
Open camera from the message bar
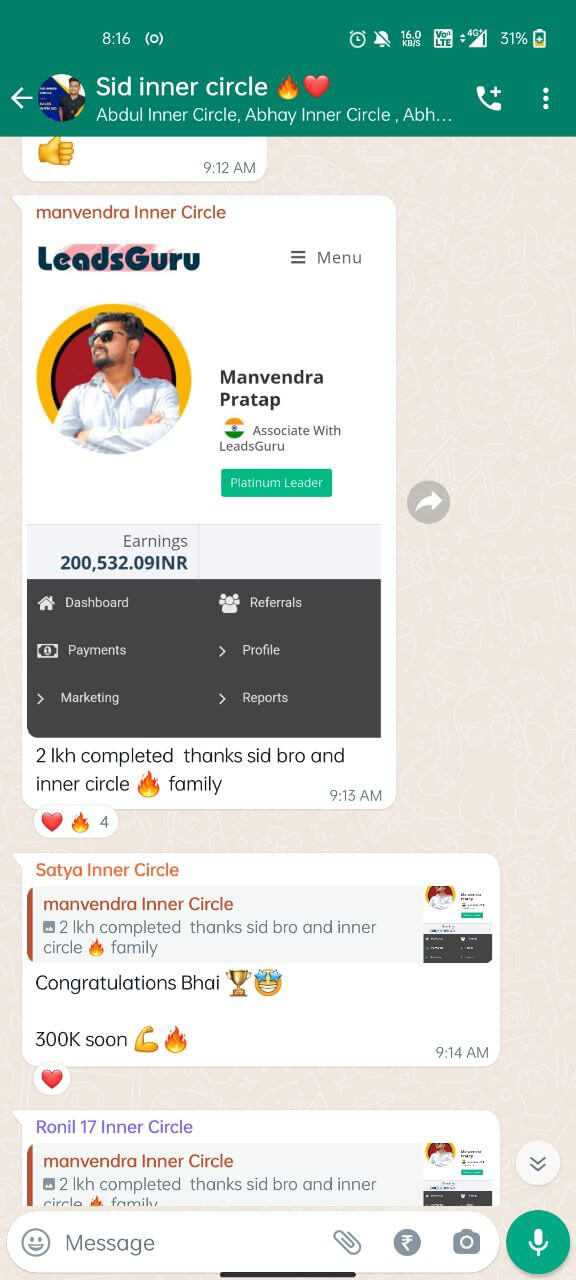click(466, 1243)
